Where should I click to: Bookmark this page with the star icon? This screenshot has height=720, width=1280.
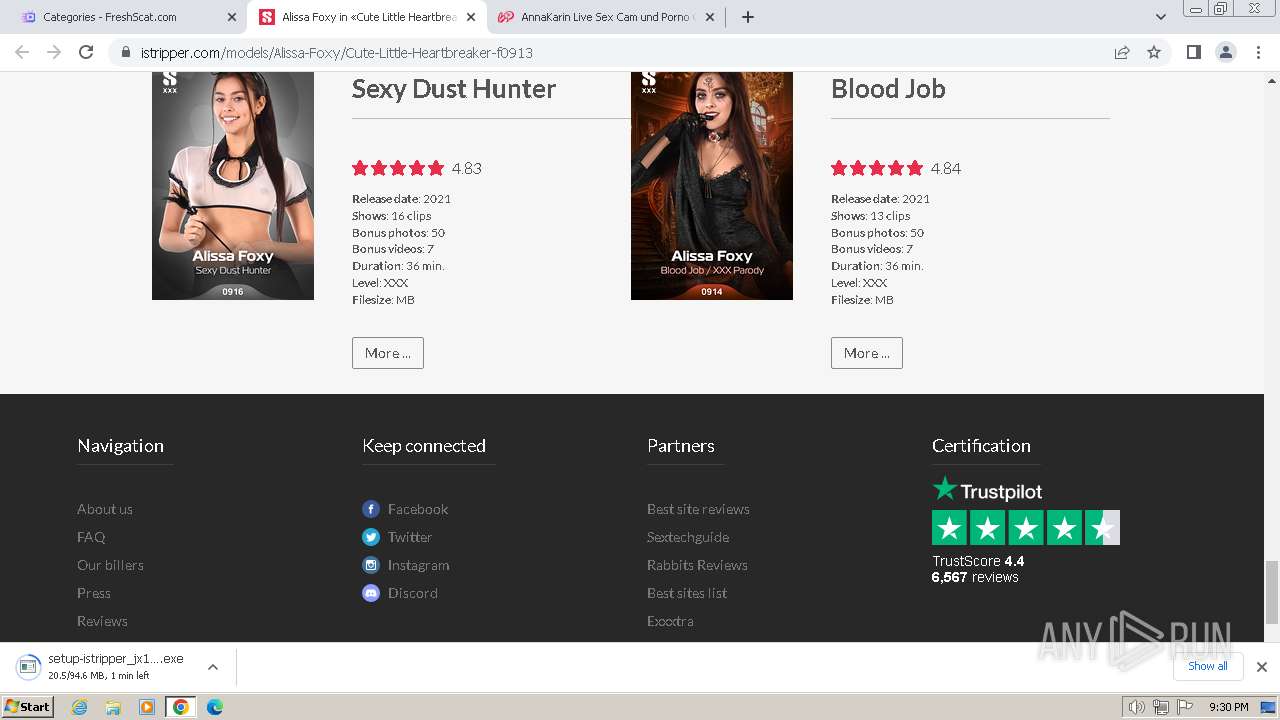click(x=1154, y=52)
